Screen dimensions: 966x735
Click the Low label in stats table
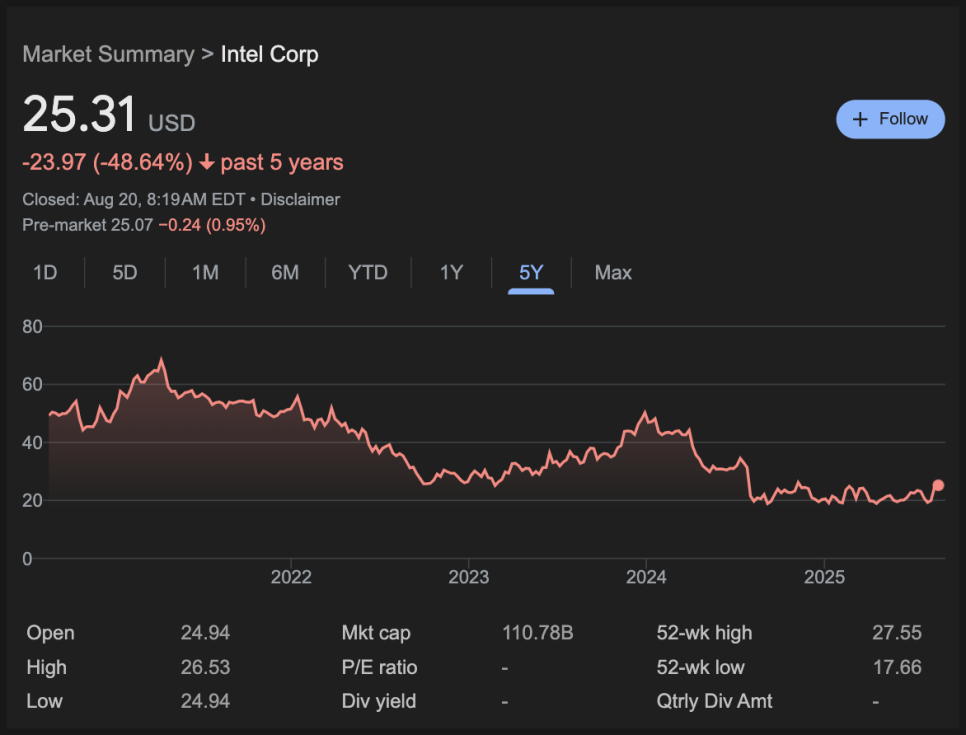[x=44, y=701]
